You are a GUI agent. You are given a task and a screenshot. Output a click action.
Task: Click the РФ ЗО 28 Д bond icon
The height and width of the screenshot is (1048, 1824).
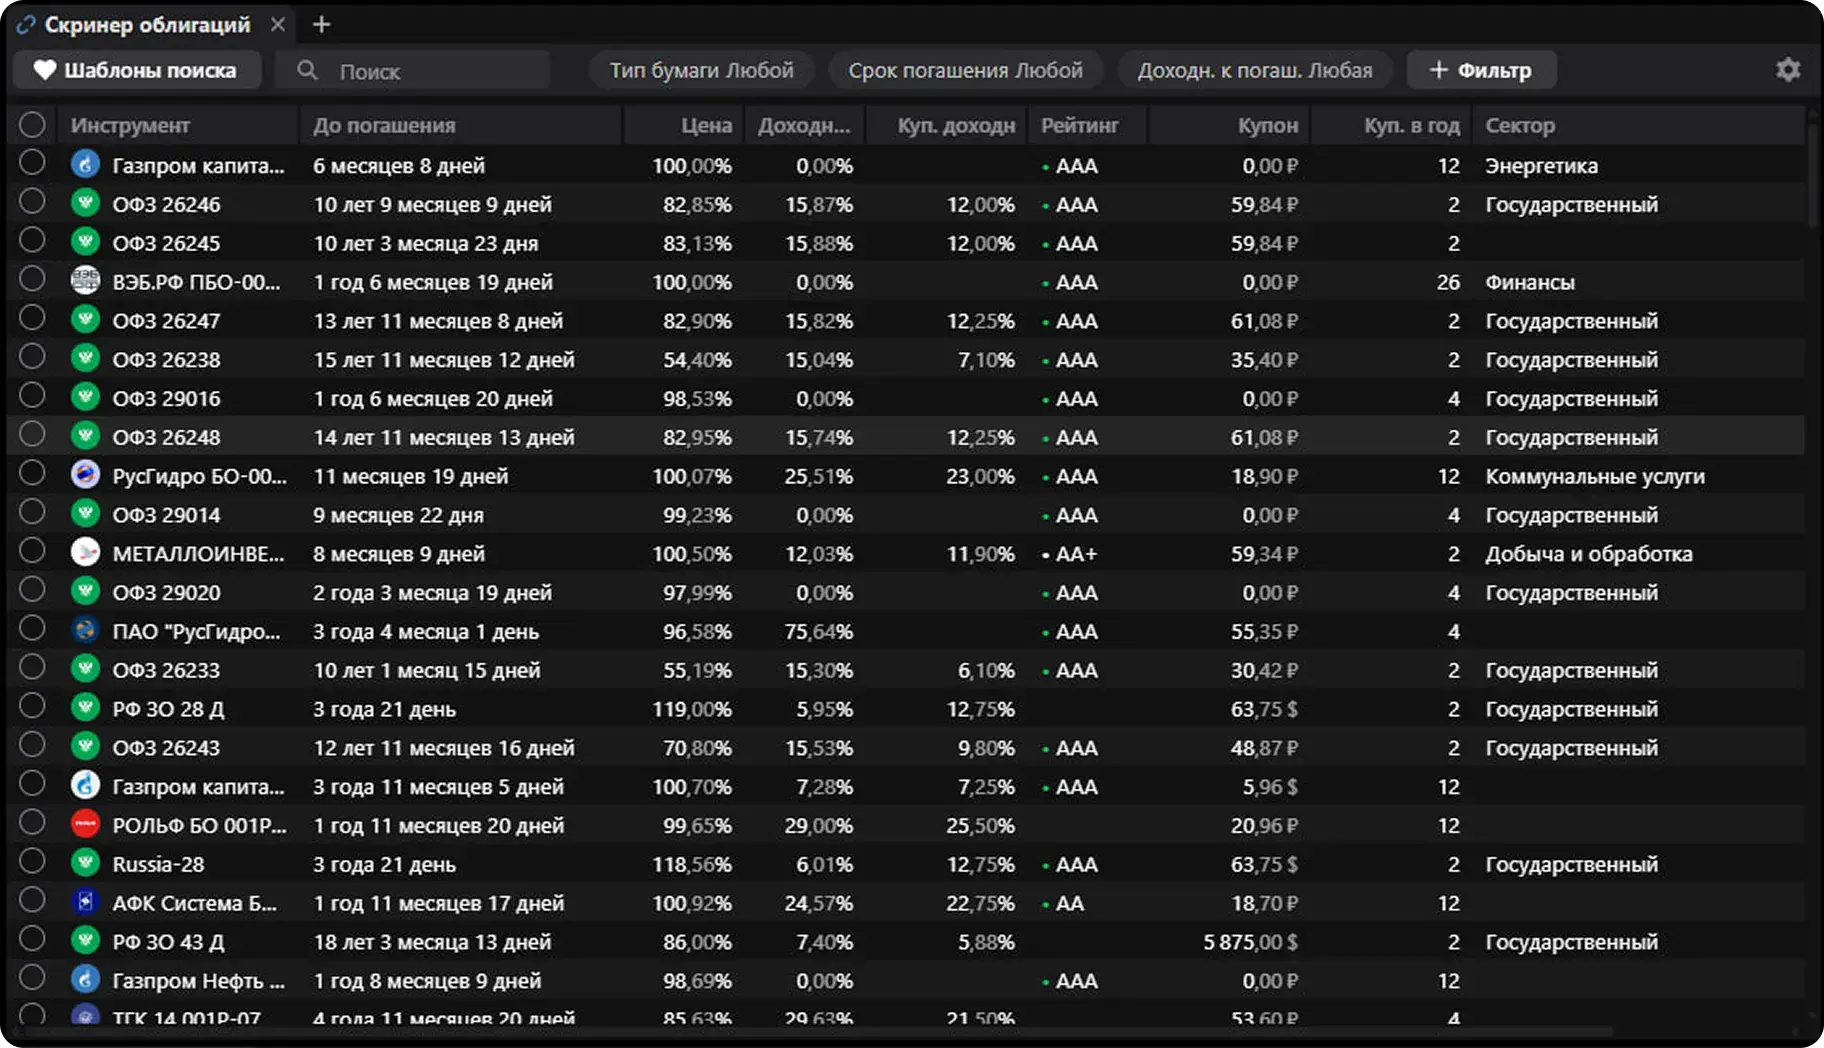click(85, 708)
